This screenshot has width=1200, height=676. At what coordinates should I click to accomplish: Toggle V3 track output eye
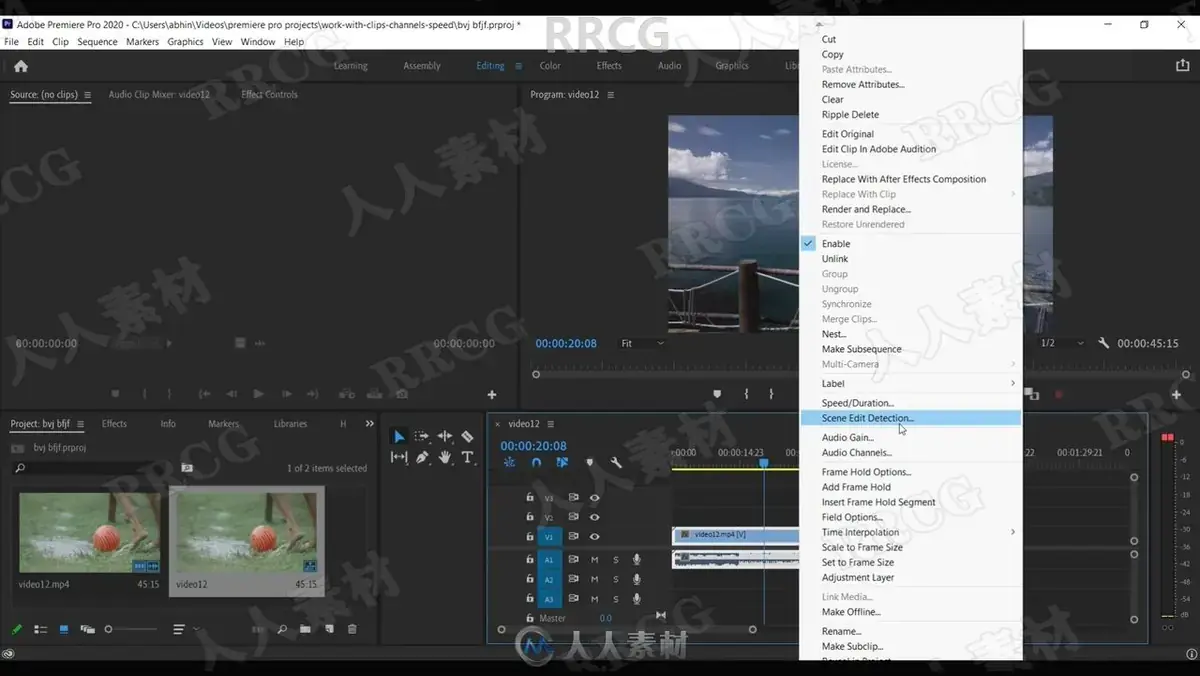pyautogui.click(x=594, y=497)
